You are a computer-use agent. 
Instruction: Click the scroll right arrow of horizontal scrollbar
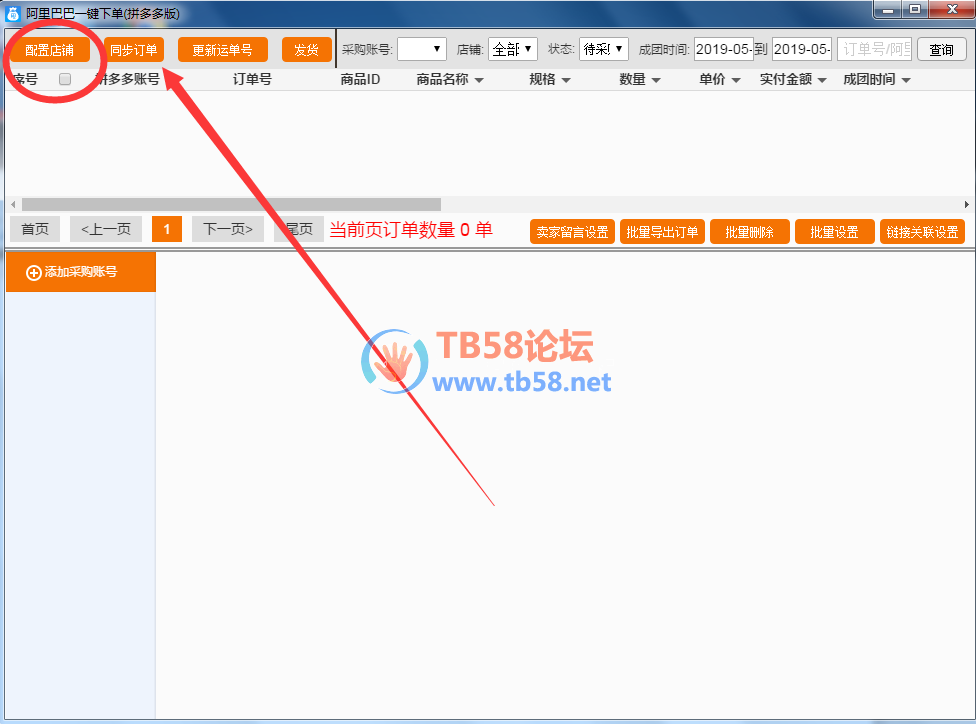[x=966, y=204]
